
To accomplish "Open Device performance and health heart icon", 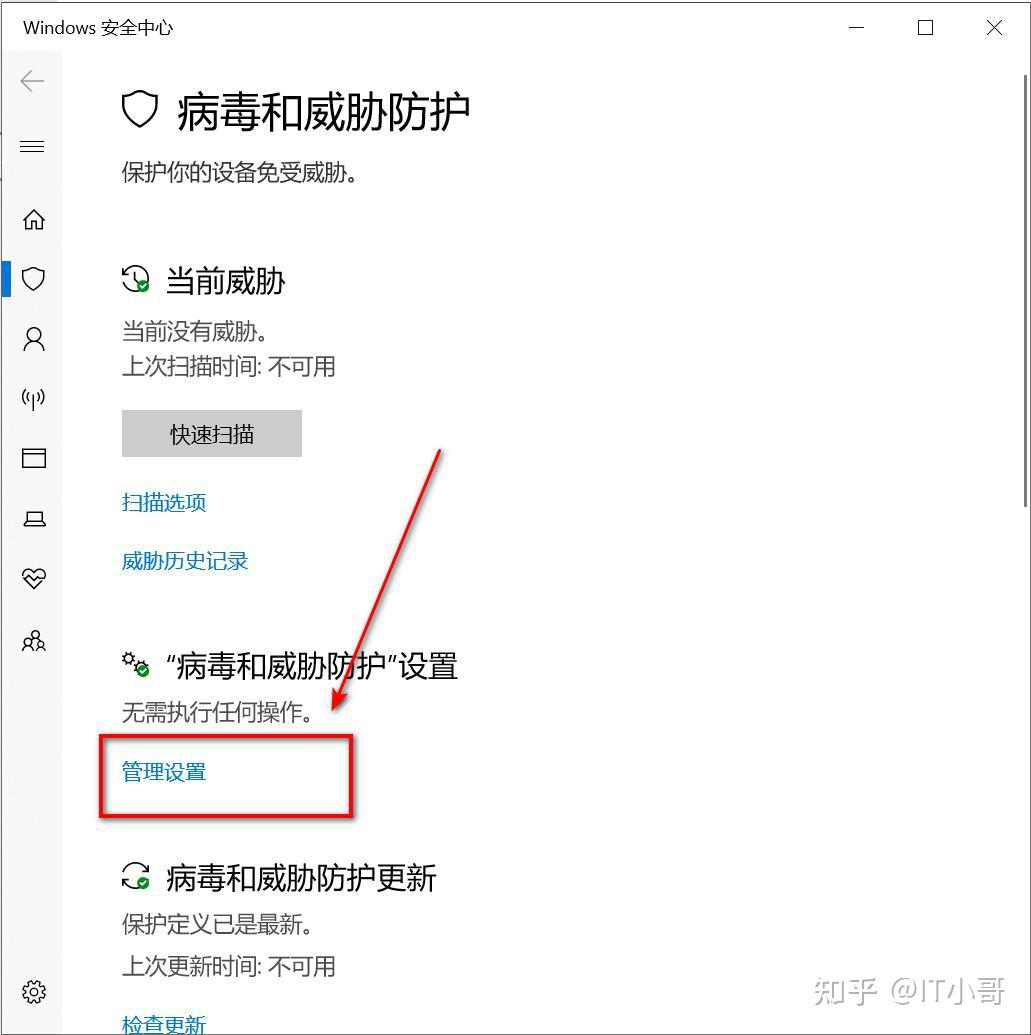I will [x=34, y=579].
